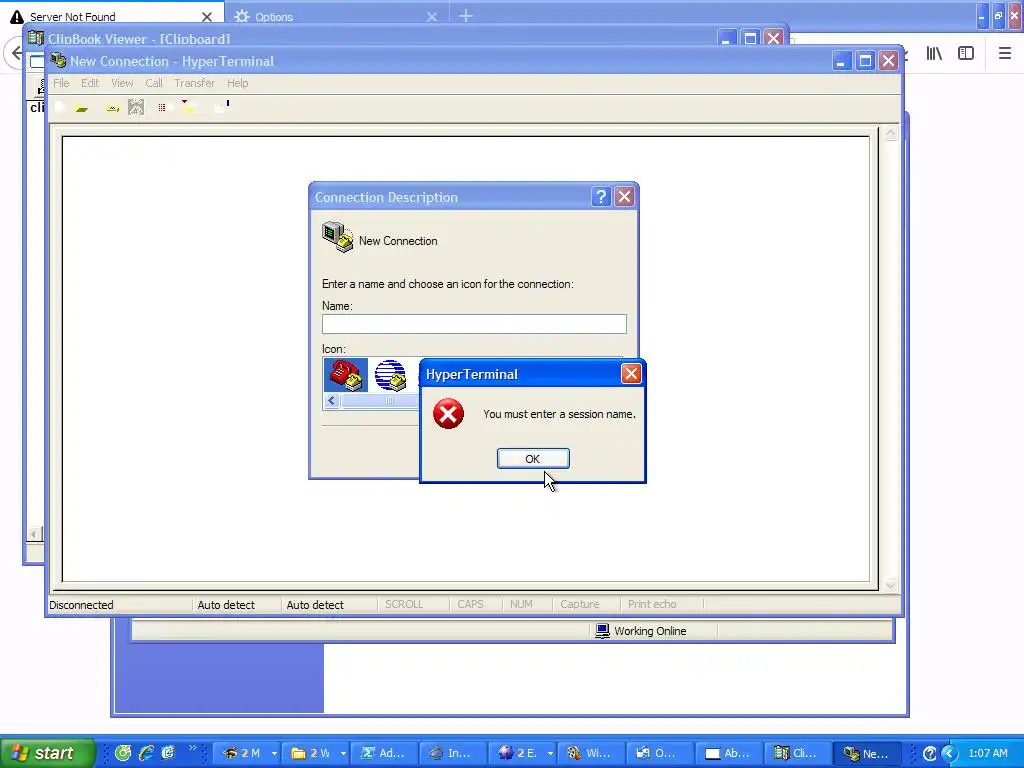Image resolution: width=1024 pixels, height=768 pixels.
Task: Switch to the In... taskbar button
Action: tap(453, 754)
